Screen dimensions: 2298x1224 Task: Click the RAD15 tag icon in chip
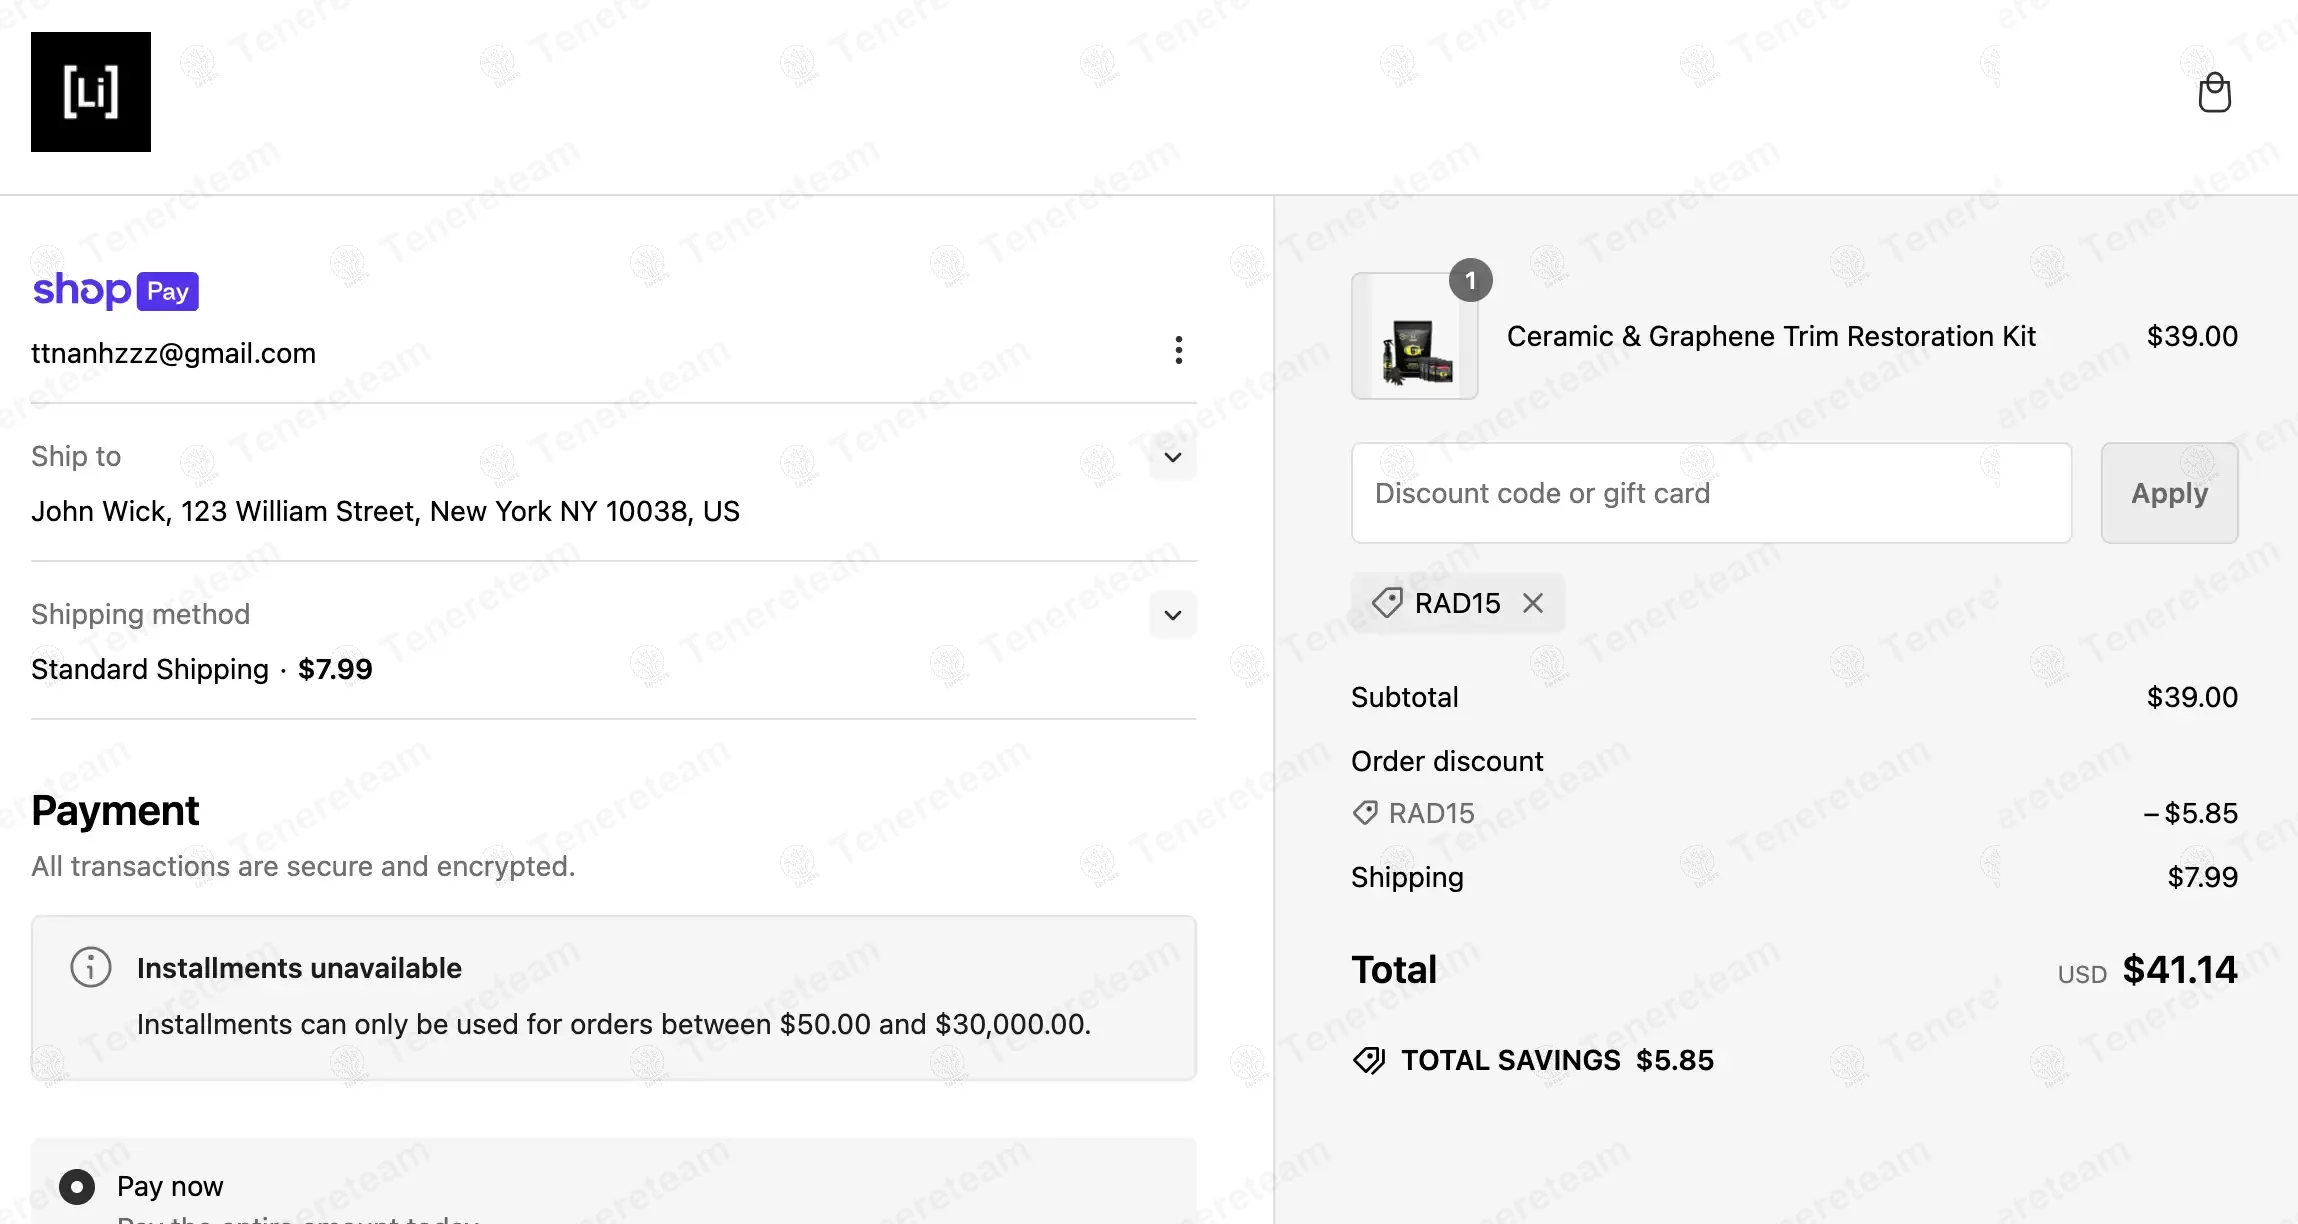pos(1387,603)
